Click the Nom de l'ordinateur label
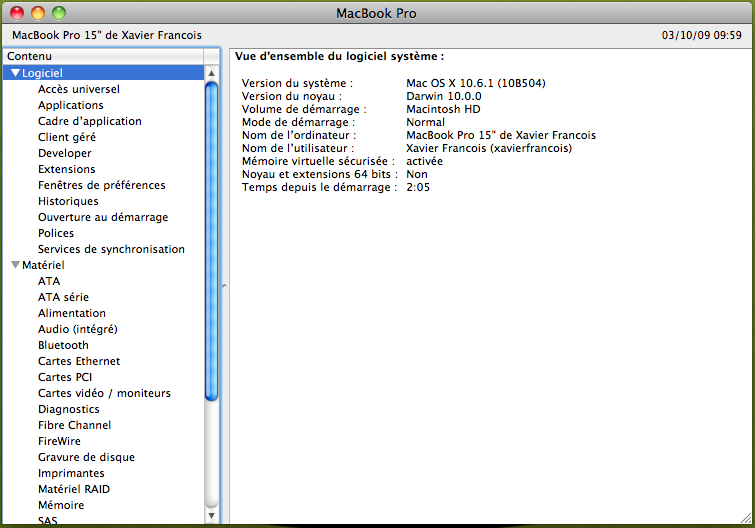Screen dimensions: 755x528 pos(299,135)
